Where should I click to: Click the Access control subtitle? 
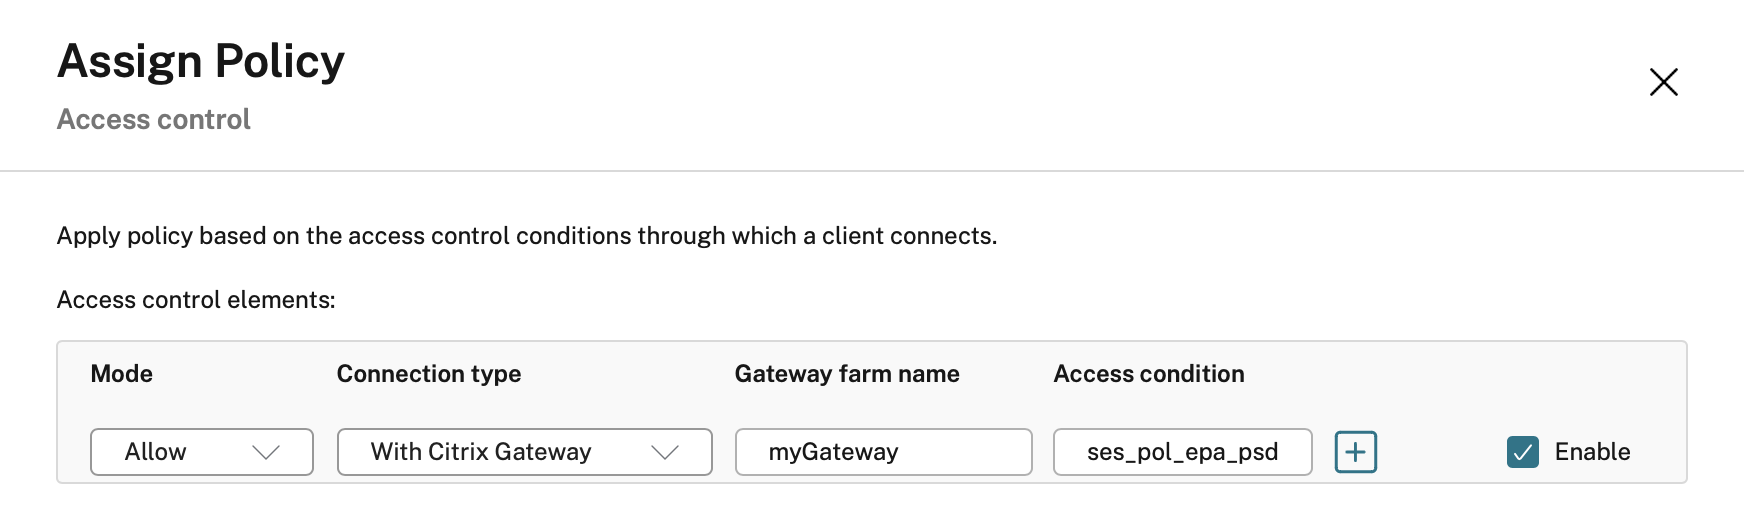point(154,119)
